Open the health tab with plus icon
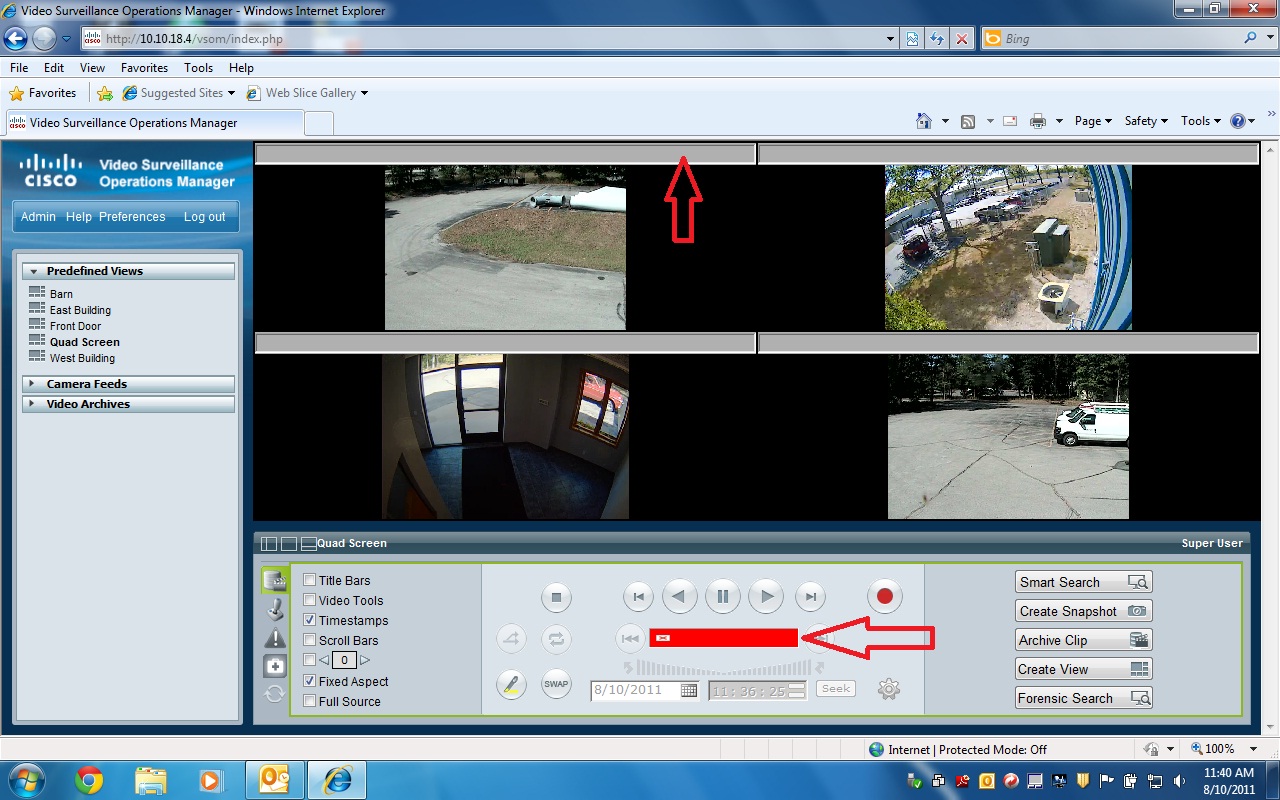Image resolution: width=1280 pixels, height=800 pixels. click(274, 666)
